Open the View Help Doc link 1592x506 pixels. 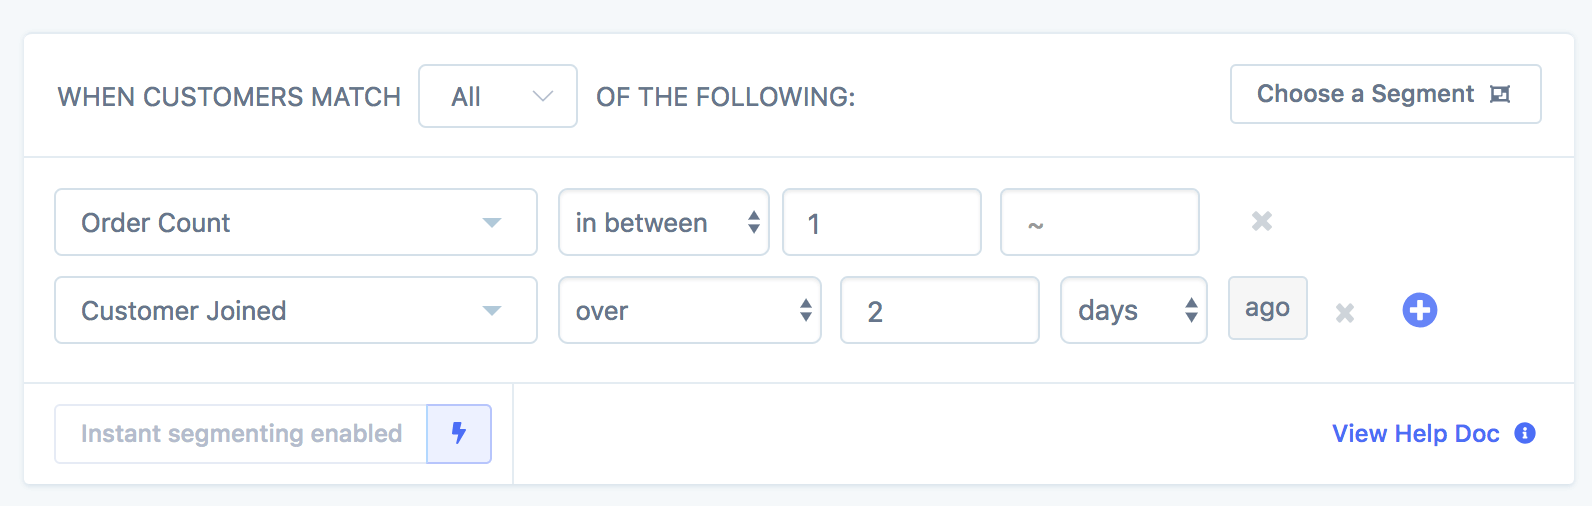(x=1416, y=433)
